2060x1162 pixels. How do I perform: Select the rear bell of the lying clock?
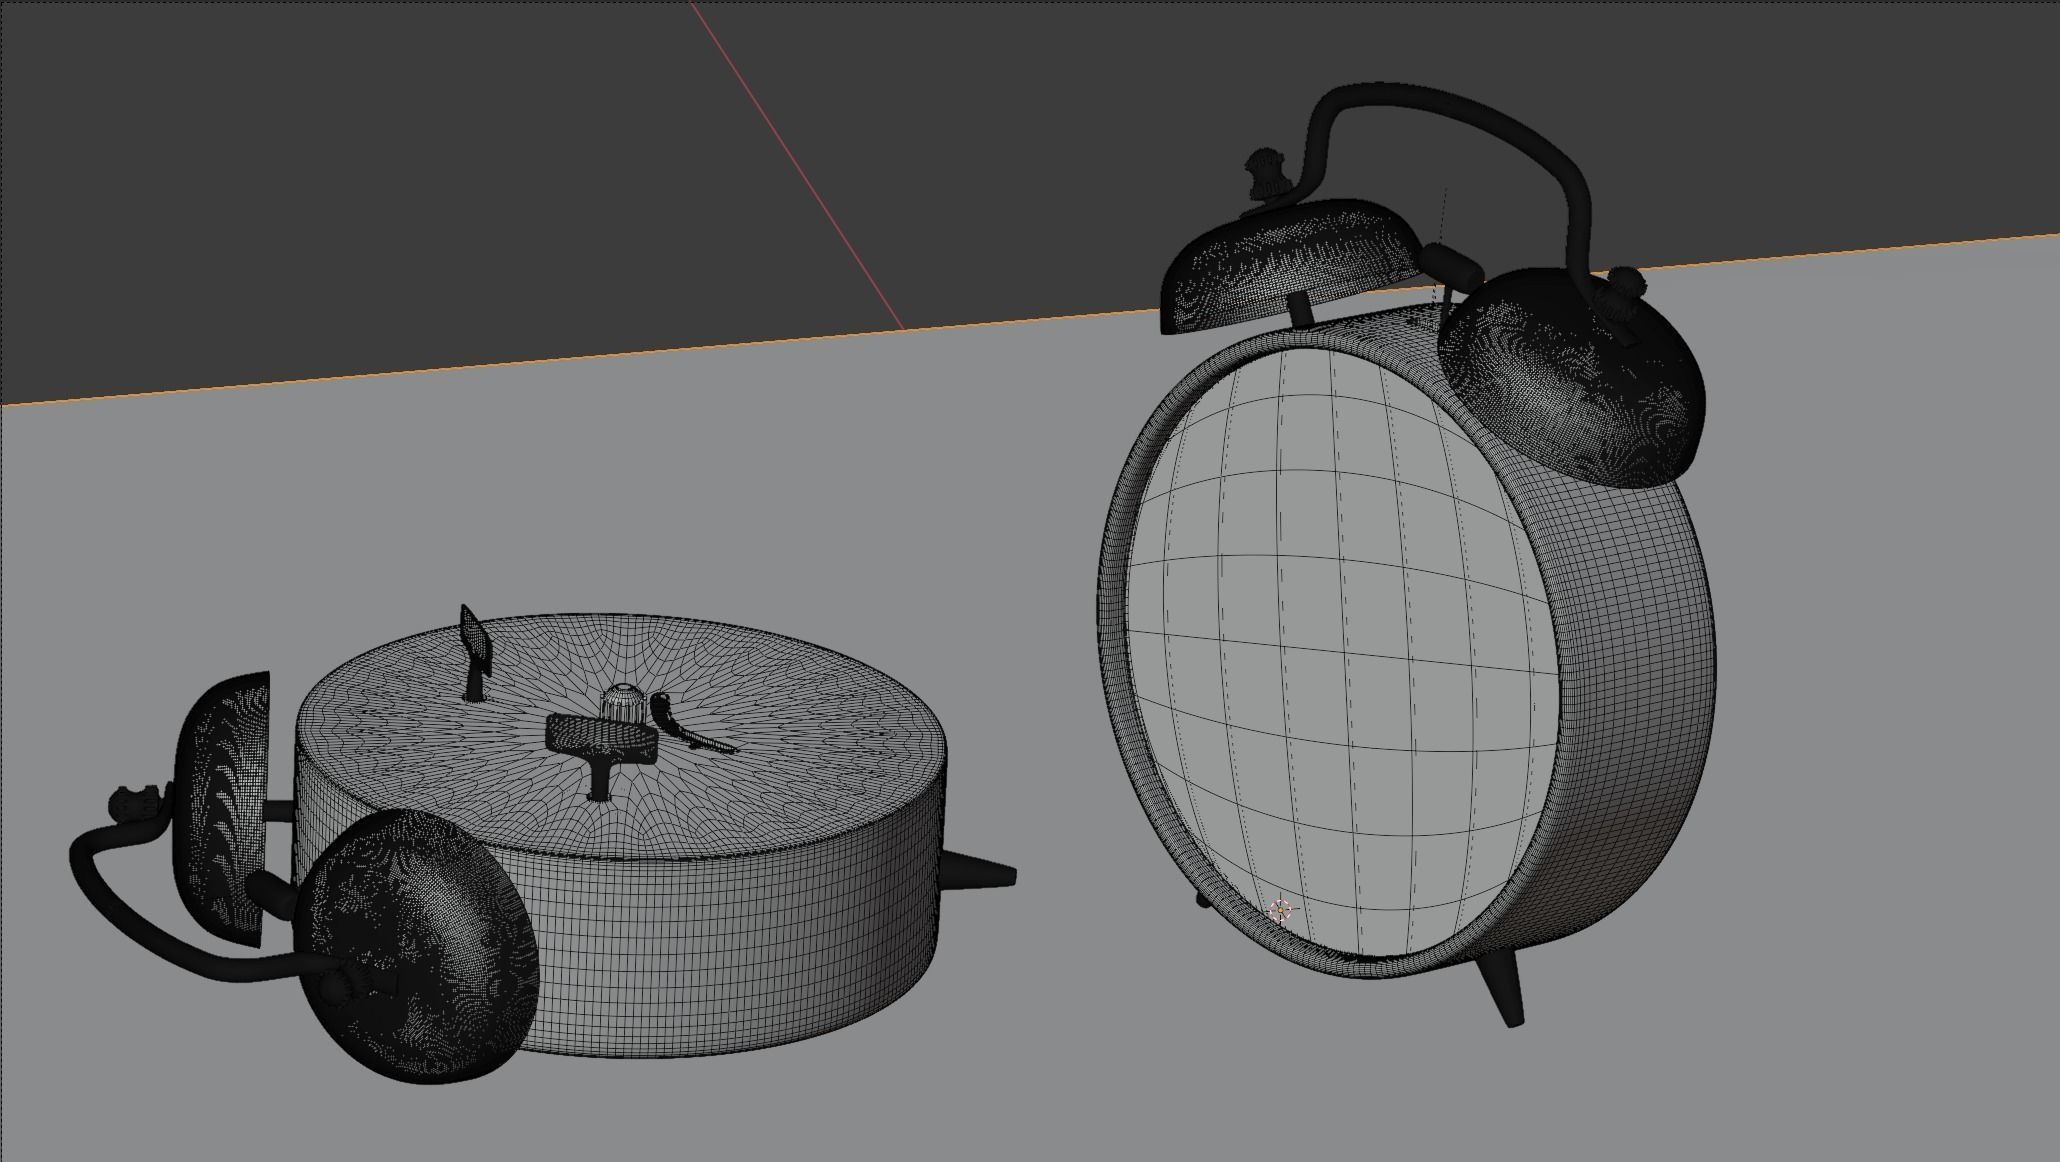click(220, 810)
